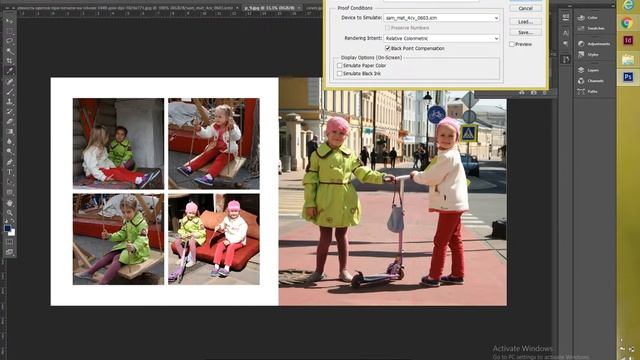Enable Simulate Paper Color checkbox
Screen dimensions: 640x360
pyautogui.click(x=340, y=65)
